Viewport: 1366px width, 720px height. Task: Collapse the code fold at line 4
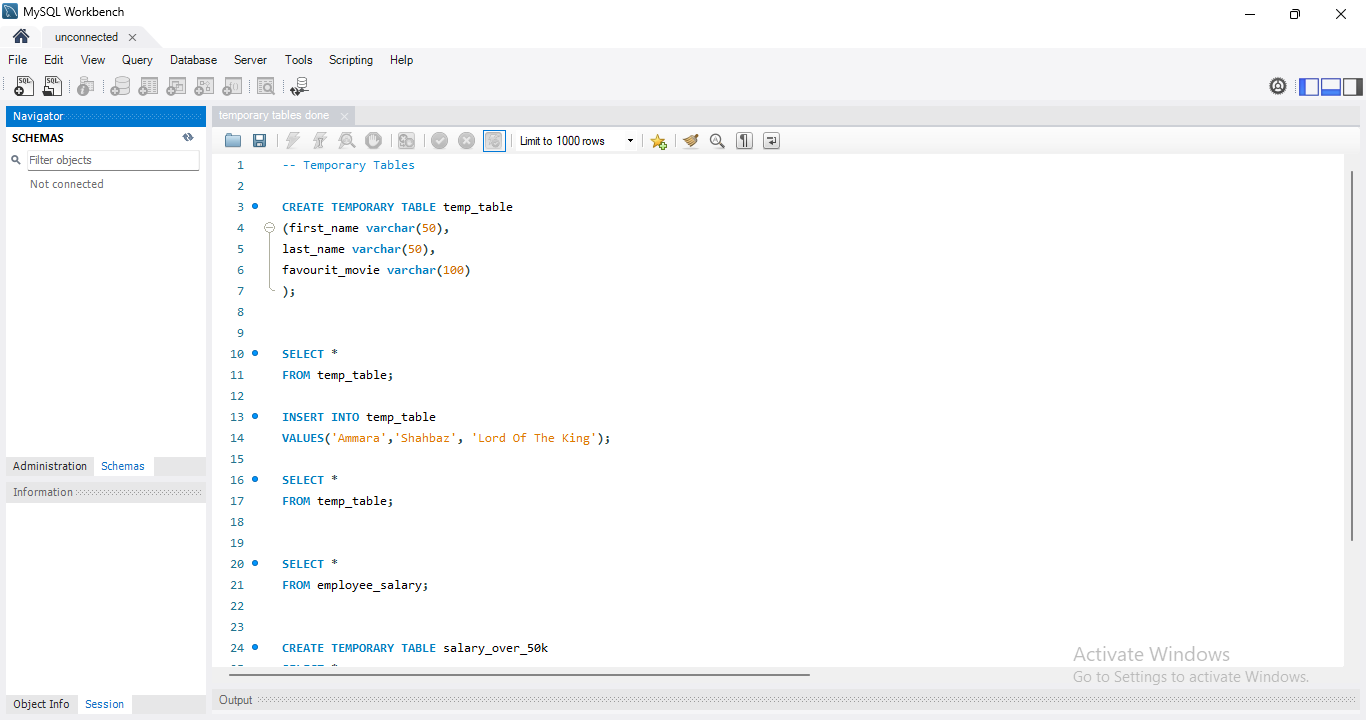pos(269,228)
